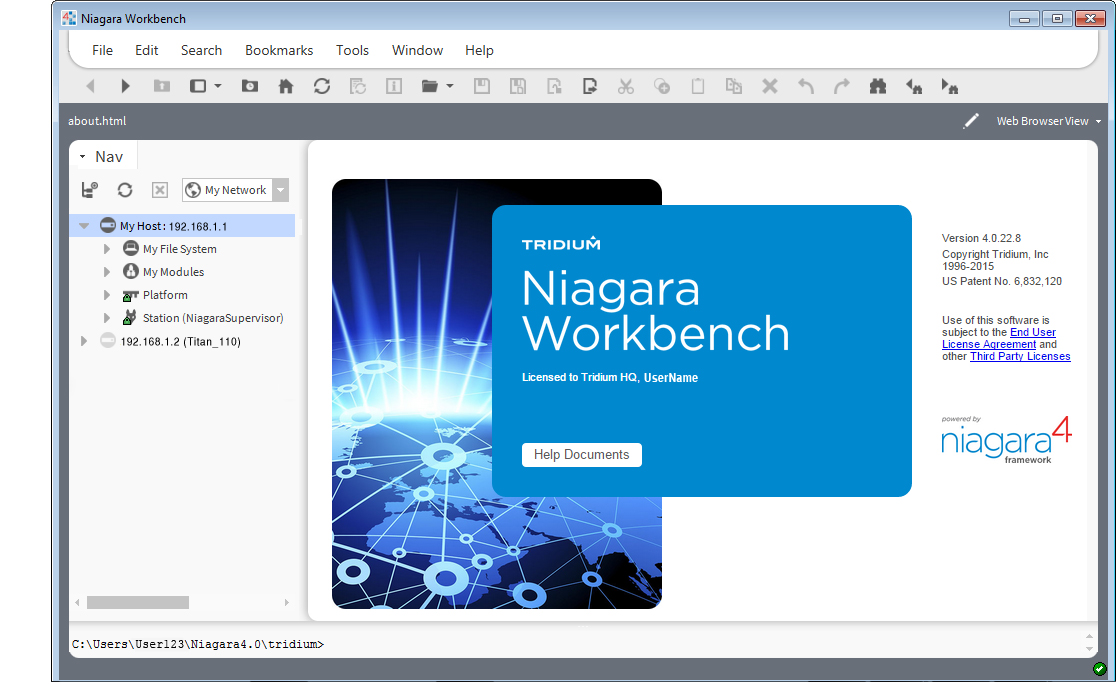The width and height of the screenshot is (1116, 684).
Task: Open the Web Browser View dropdown
Action: coord(1048,121)
